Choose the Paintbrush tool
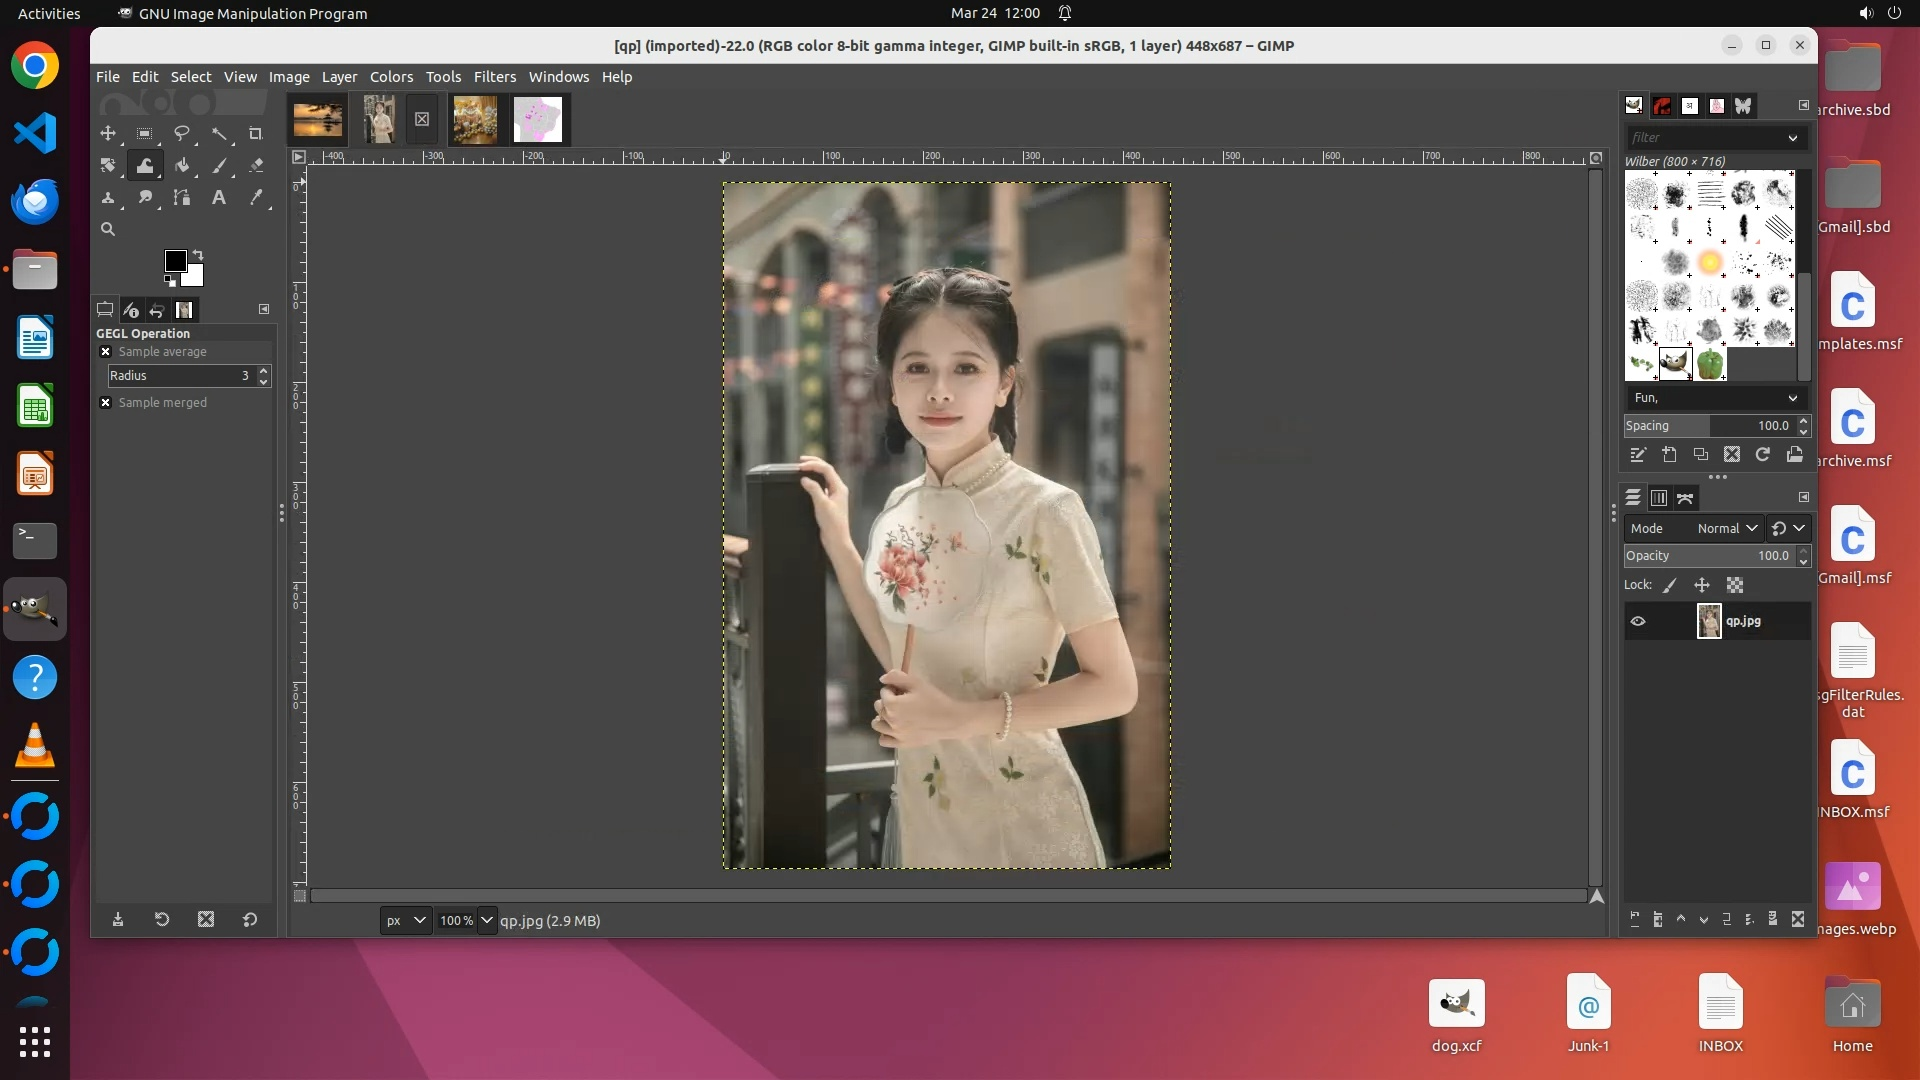Screen dimensions: 1920x1080 (x=219, y=165)
